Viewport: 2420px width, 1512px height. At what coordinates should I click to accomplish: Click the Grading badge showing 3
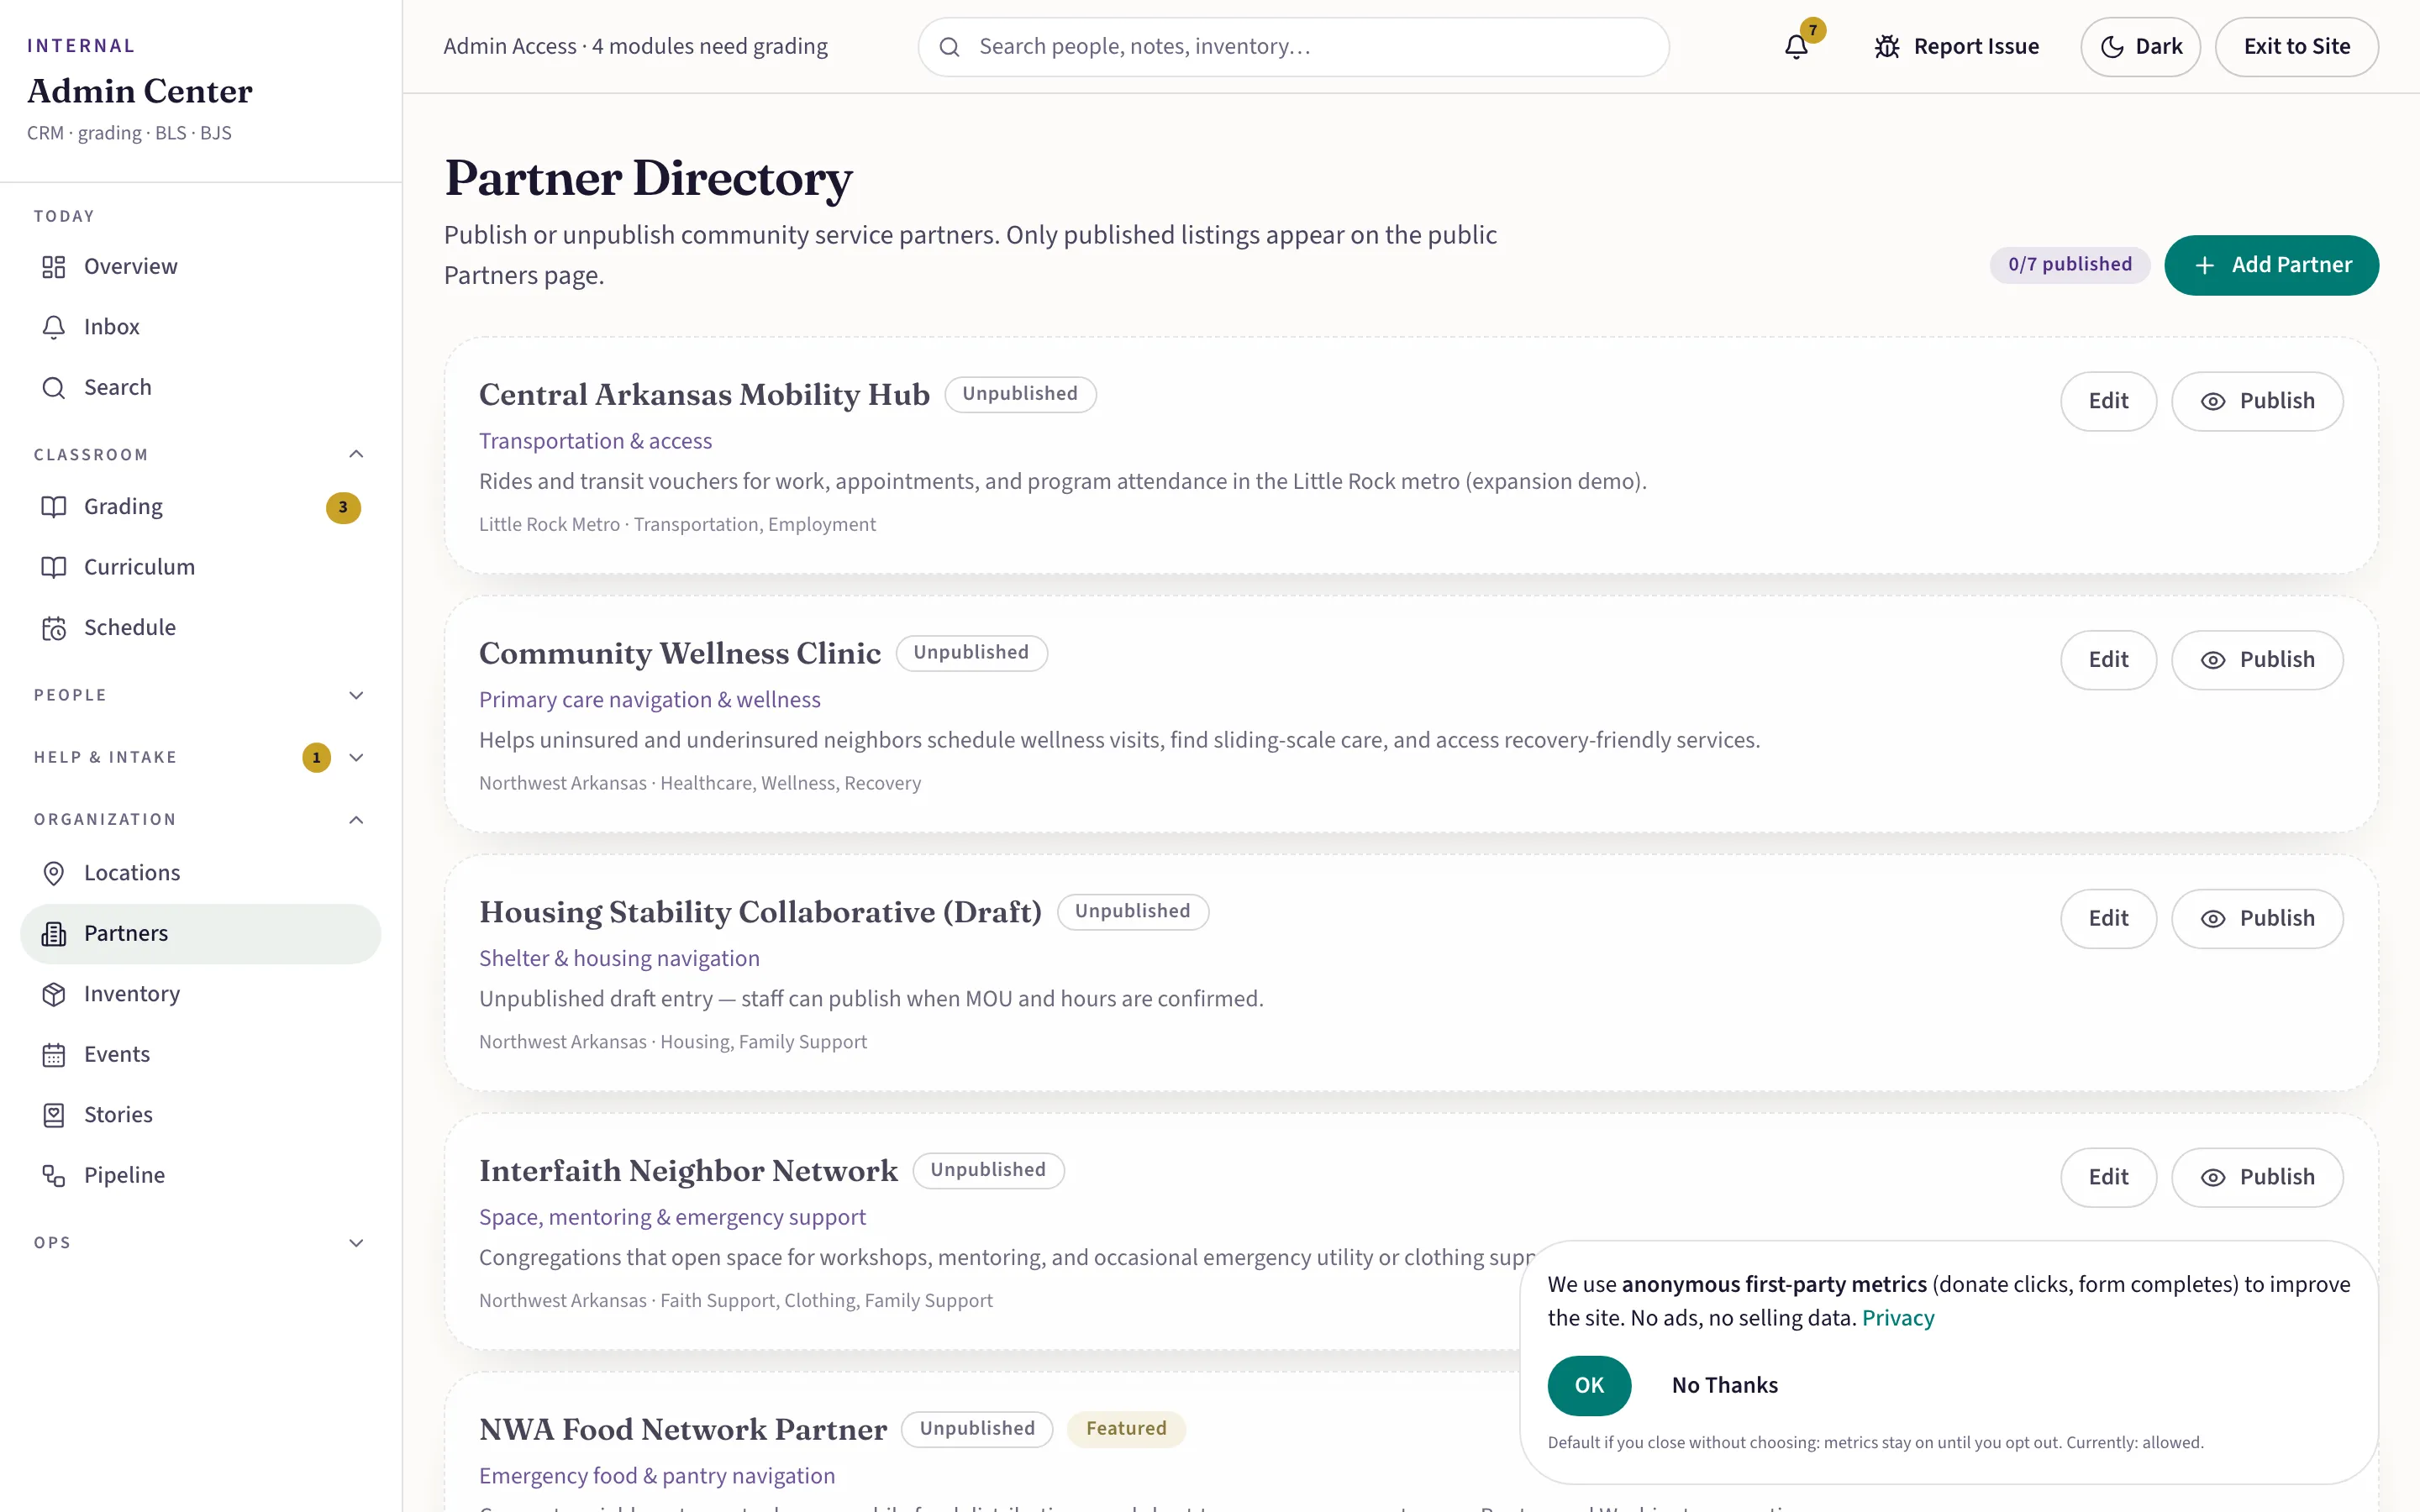(343, 507)
